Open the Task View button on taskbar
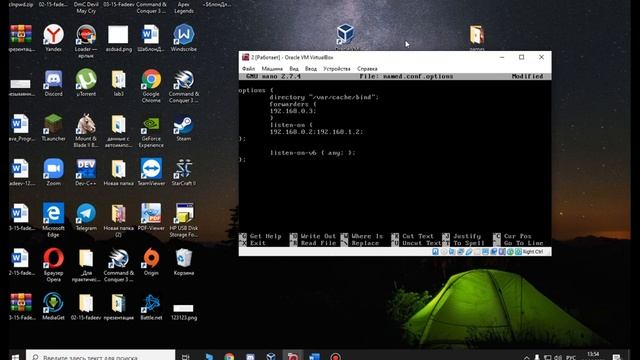 185,356
